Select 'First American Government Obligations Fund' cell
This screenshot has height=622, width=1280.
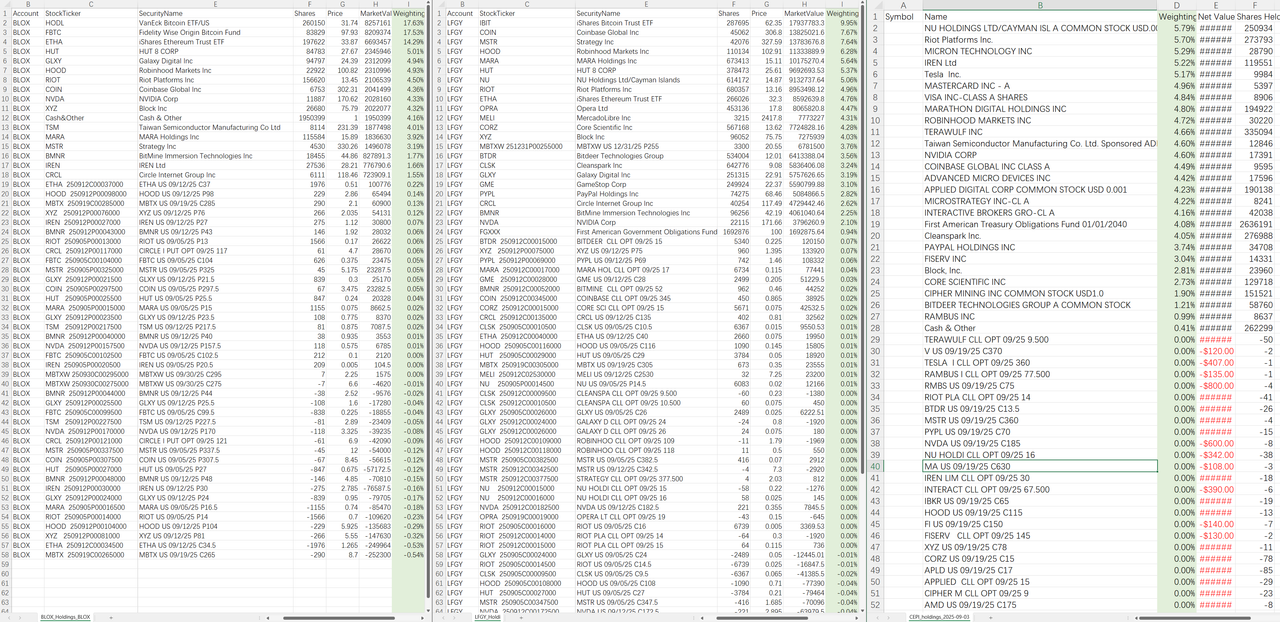(646, 232)
